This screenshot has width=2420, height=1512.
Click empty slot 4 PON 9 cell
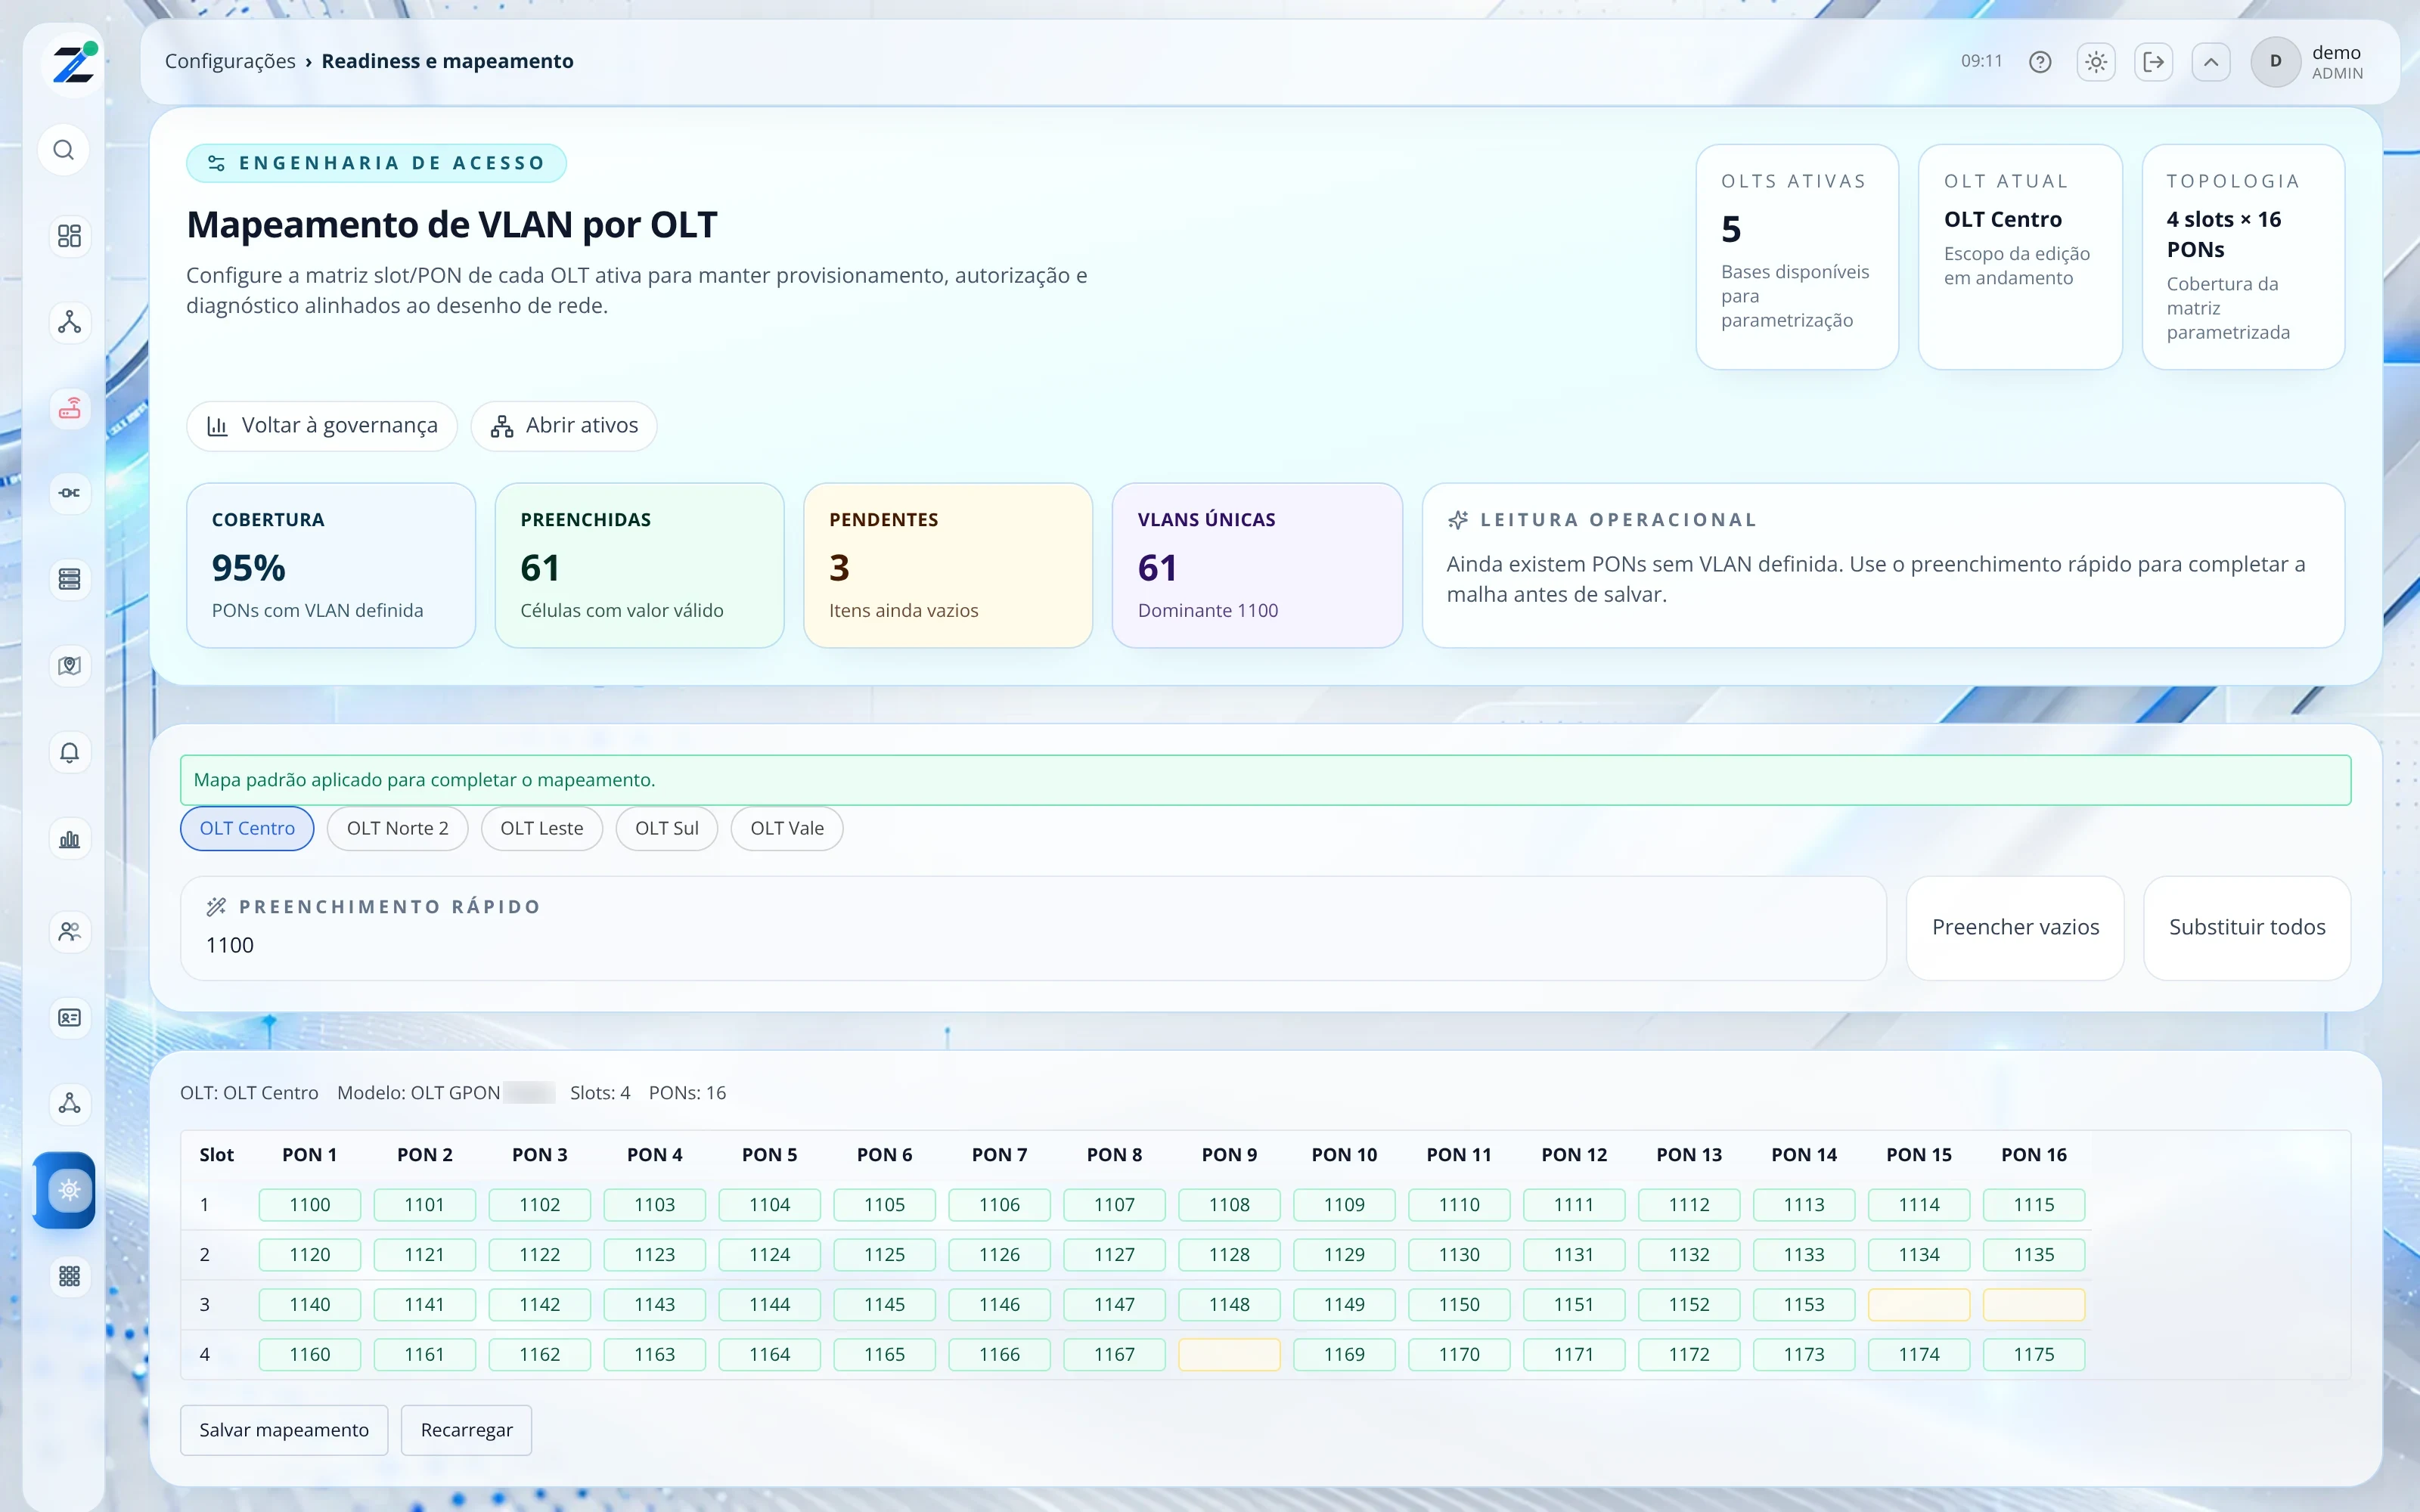coord(1229,1354)
